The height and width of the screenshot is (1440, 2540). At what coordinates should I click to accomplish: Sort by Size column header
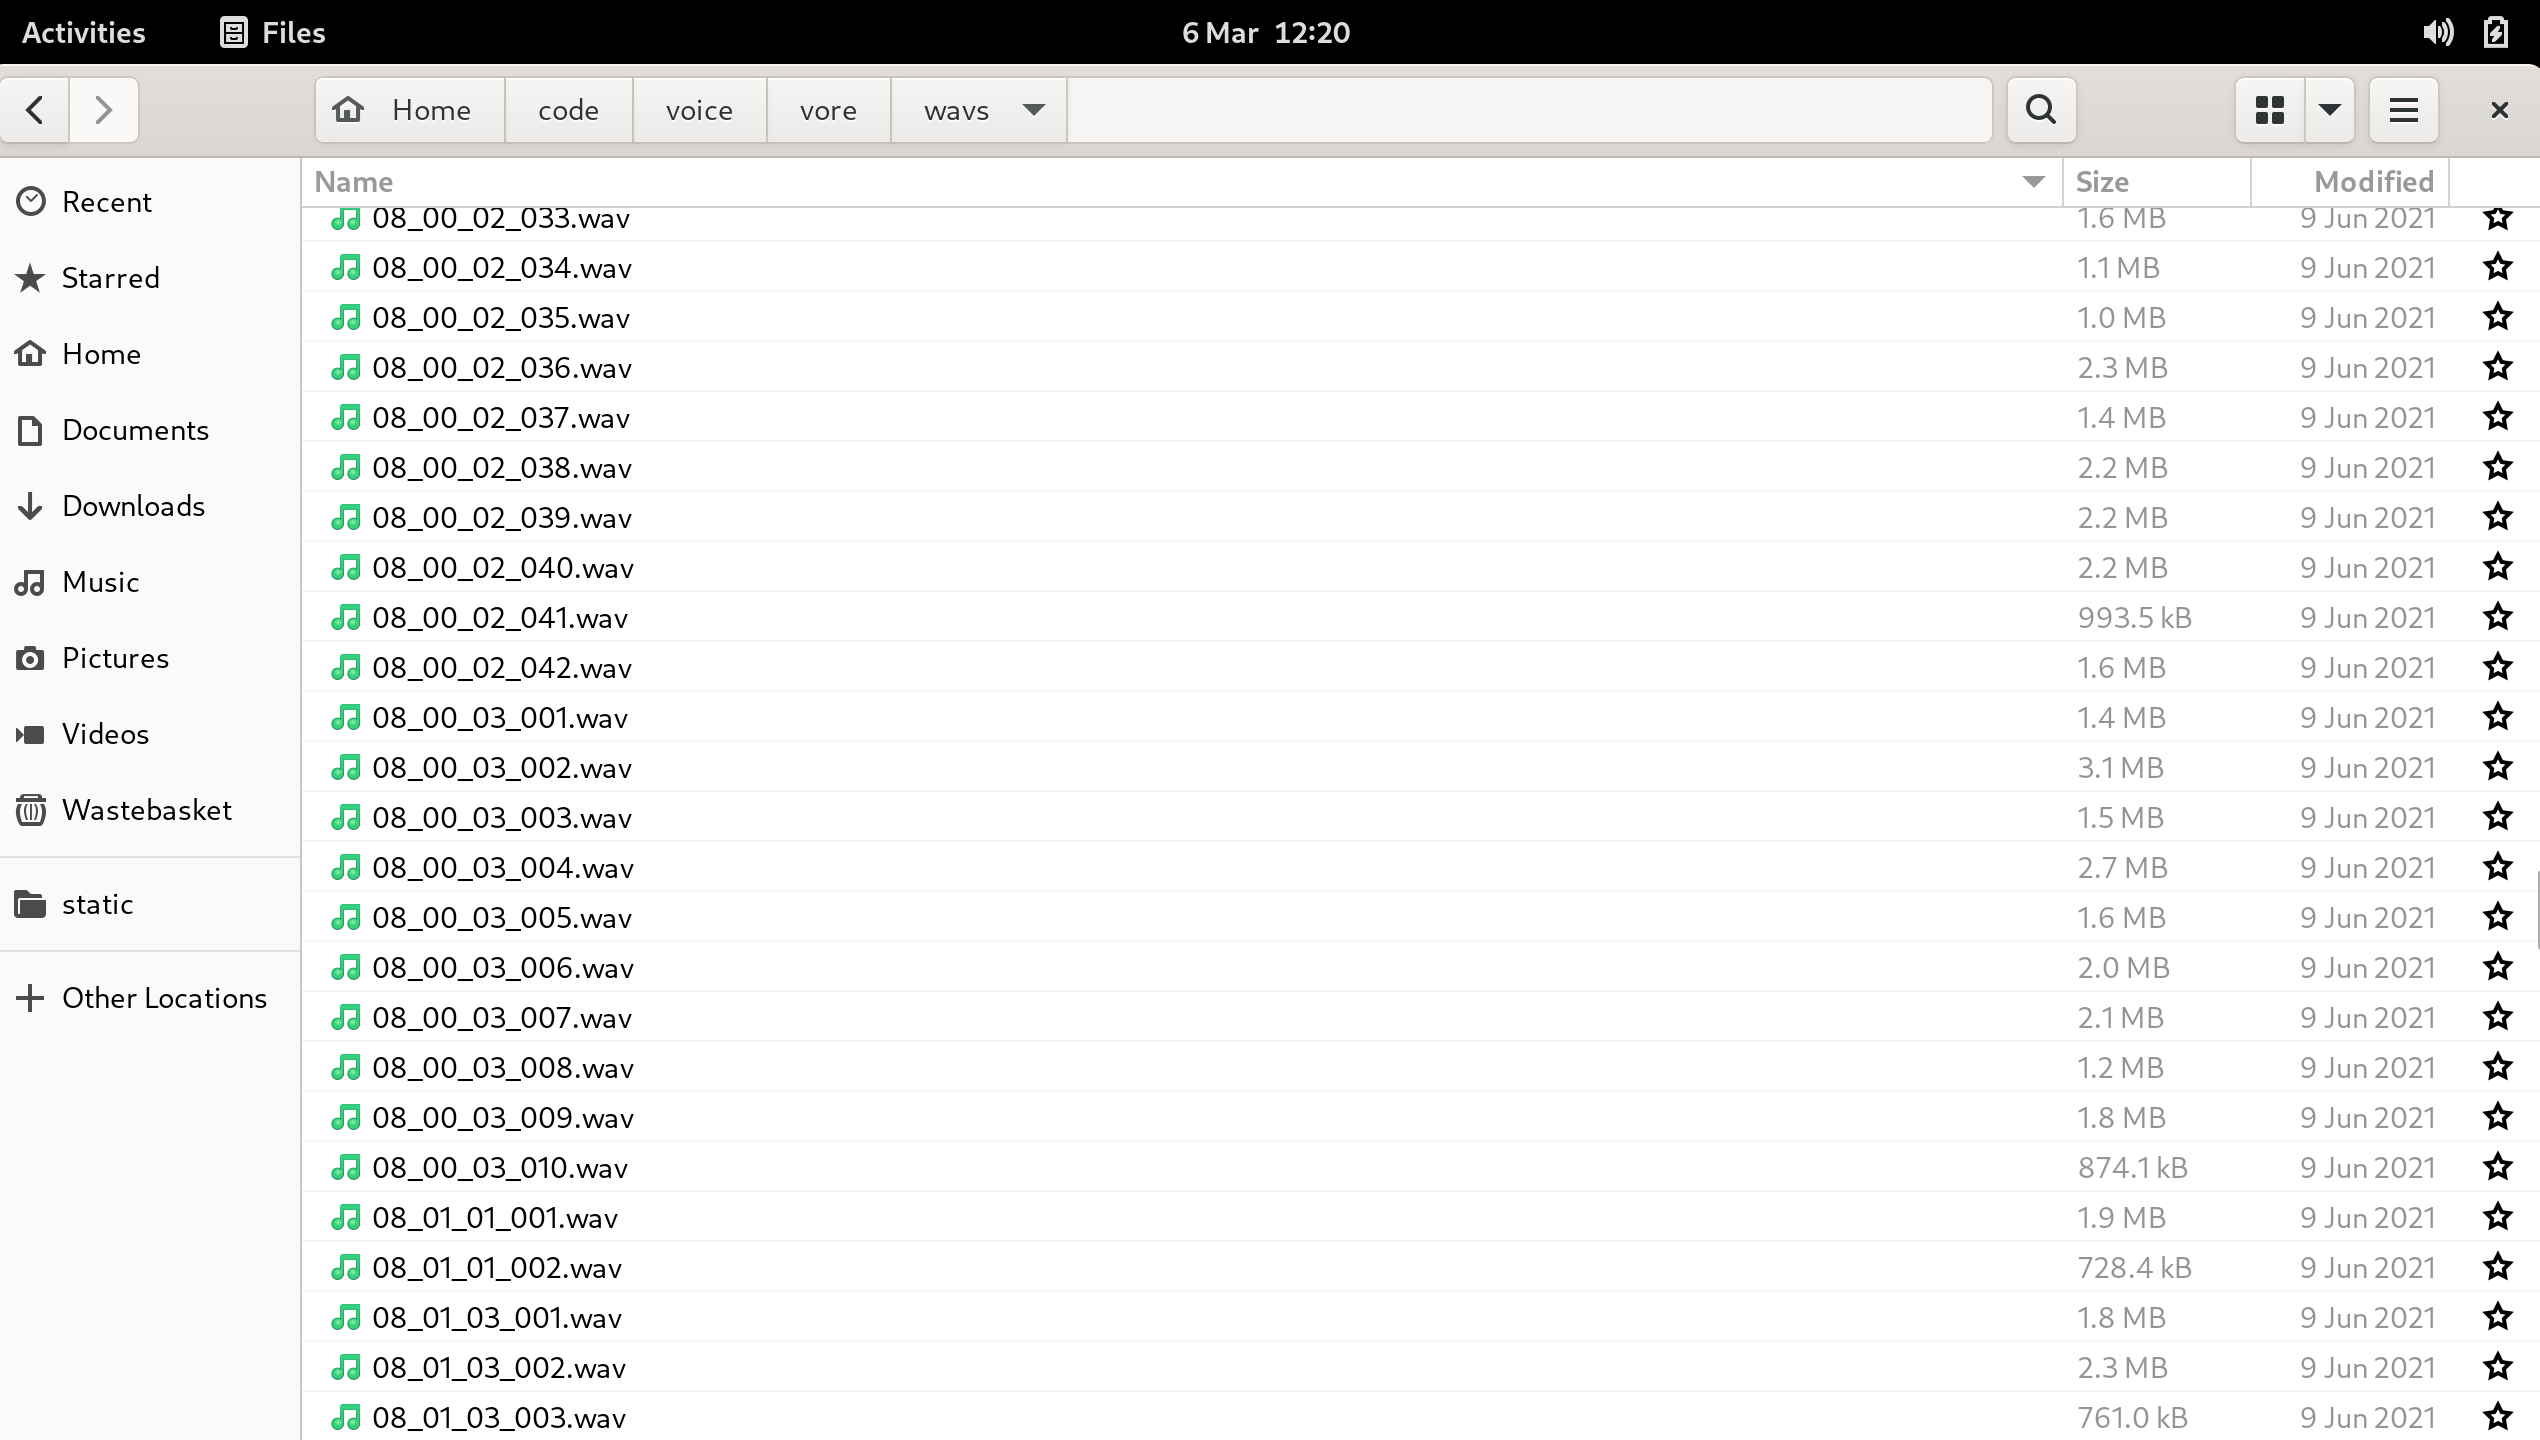pyautogui.click(x=2102, y=181)
